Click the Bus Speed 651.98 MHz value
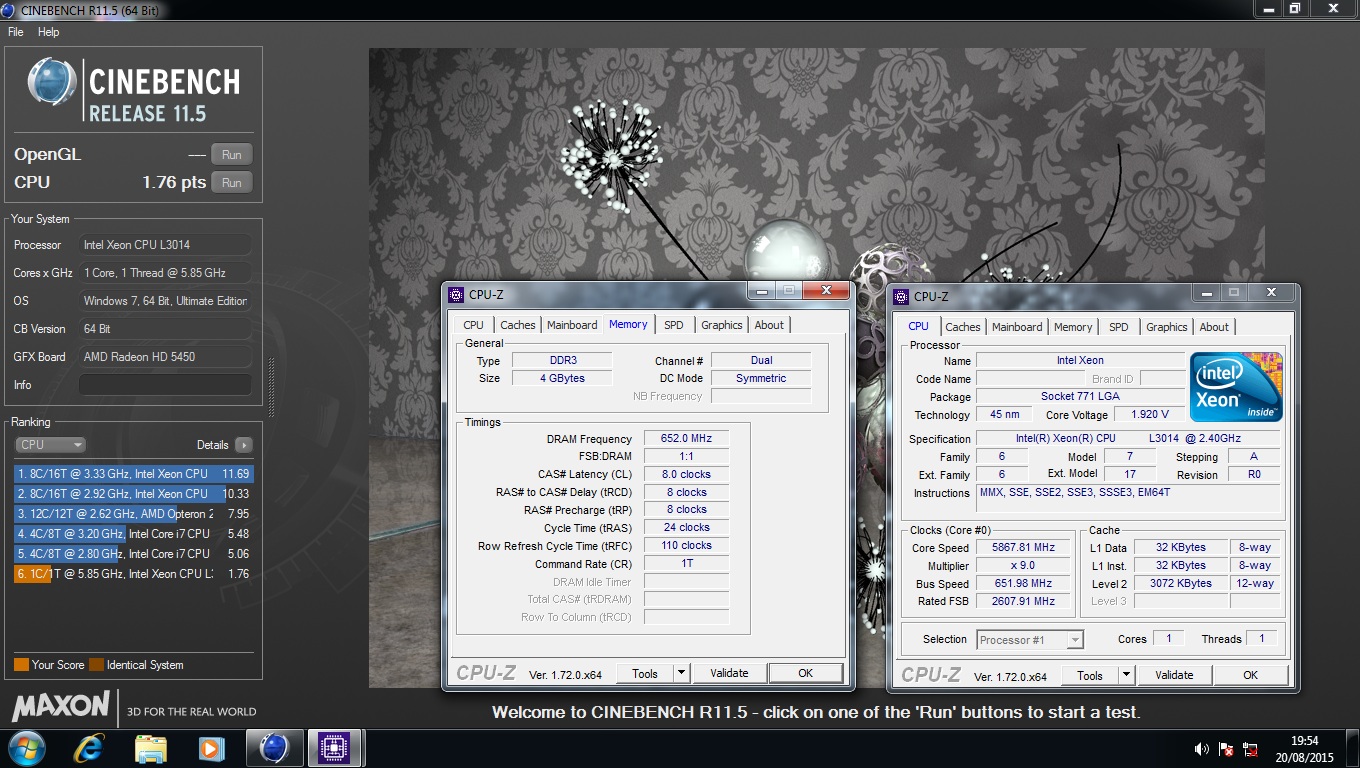Screen dimensions: 1360x768 point(1025,584)
